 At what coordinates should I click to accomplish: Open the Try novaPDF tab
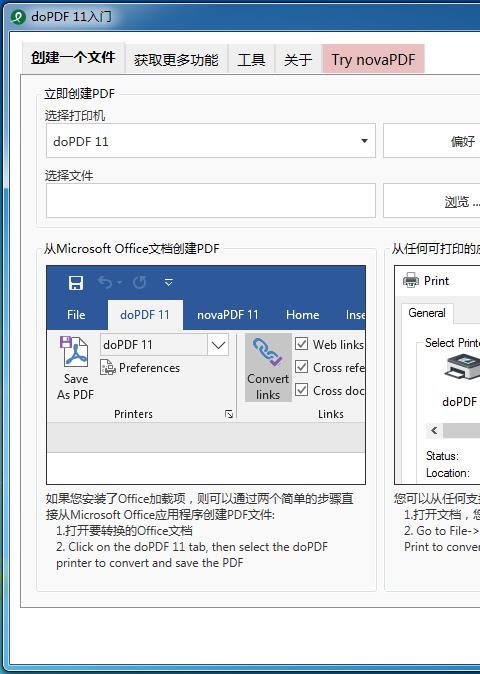[373, 59]
